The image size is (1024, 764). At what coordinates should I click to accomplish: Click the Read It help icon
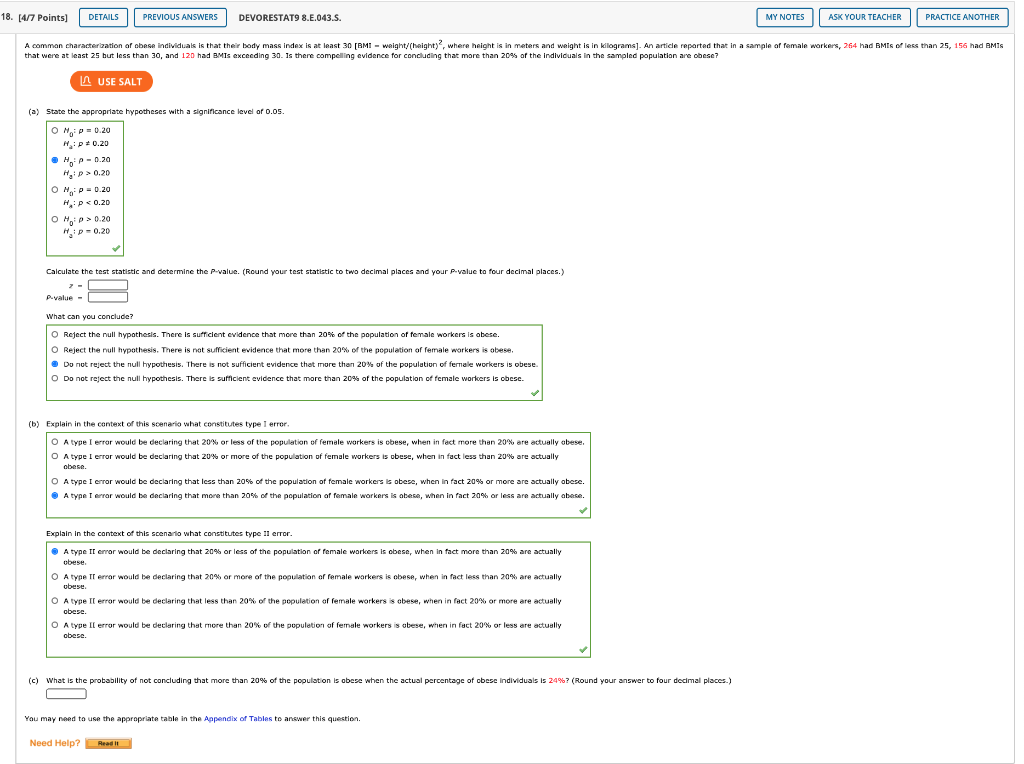[x=108, y=743]
